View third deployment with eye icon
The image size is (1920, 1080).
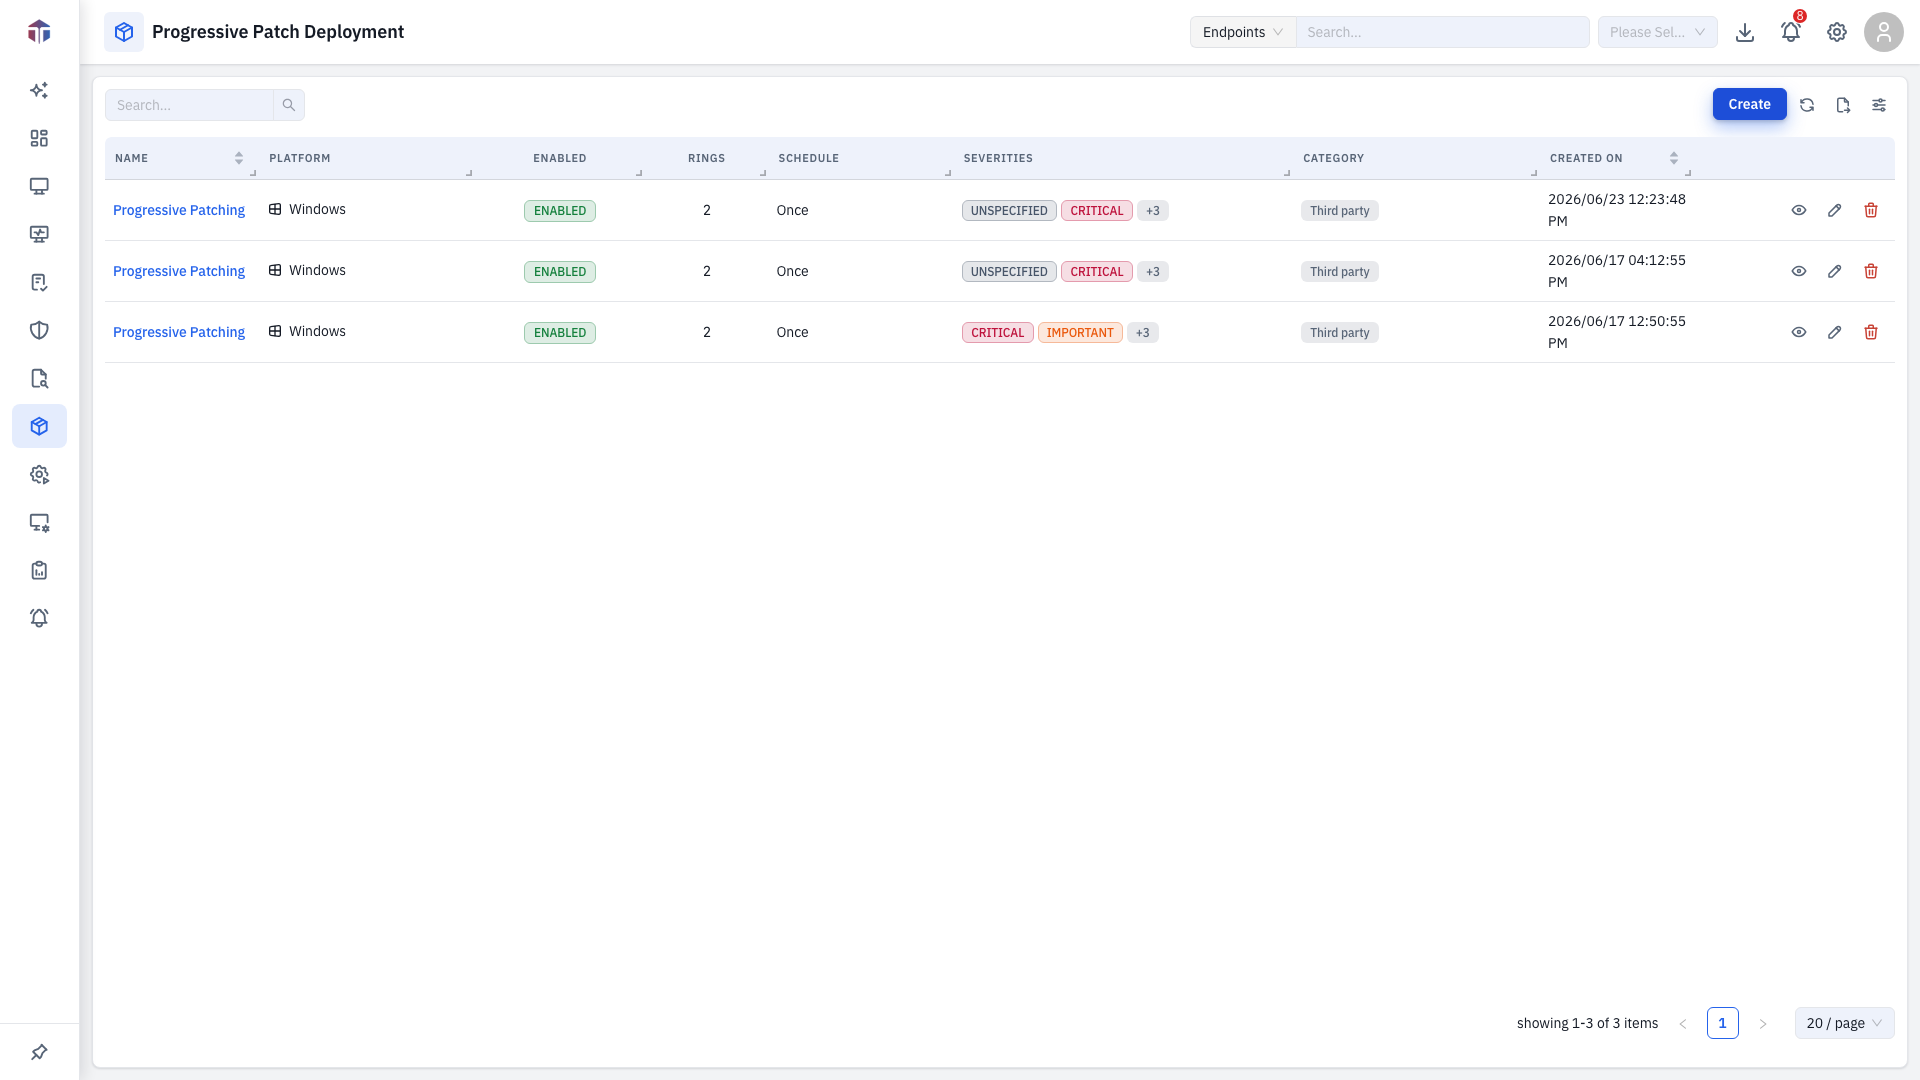1799,332
